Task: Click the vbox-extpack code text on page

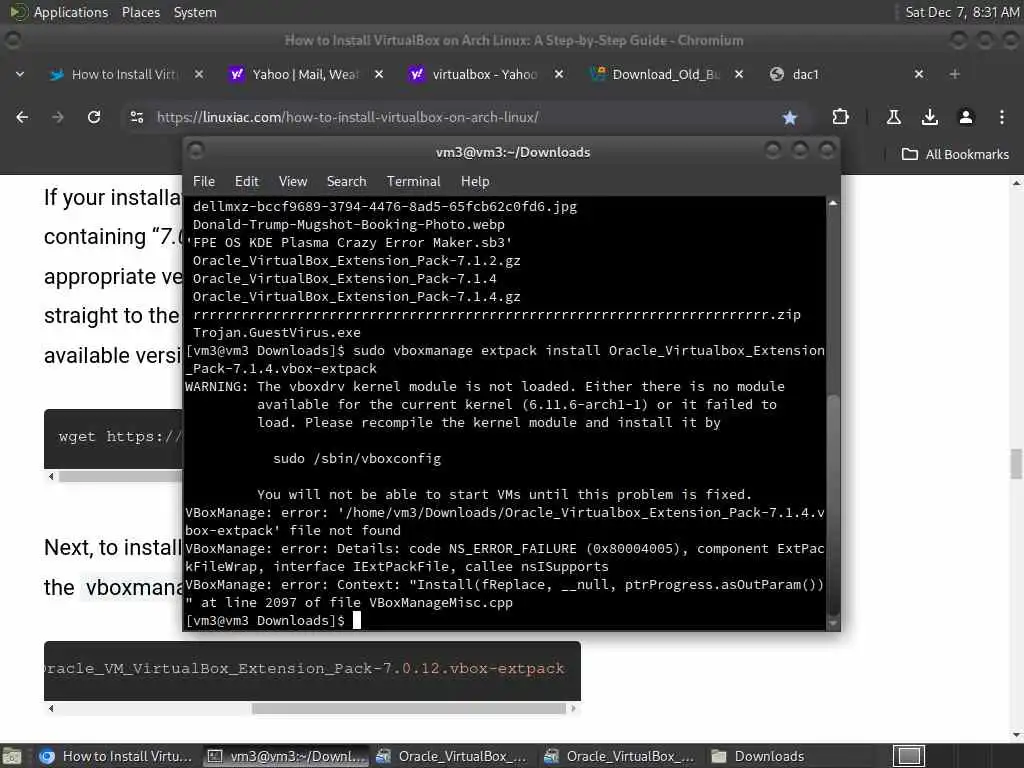Action: (304, 669)
